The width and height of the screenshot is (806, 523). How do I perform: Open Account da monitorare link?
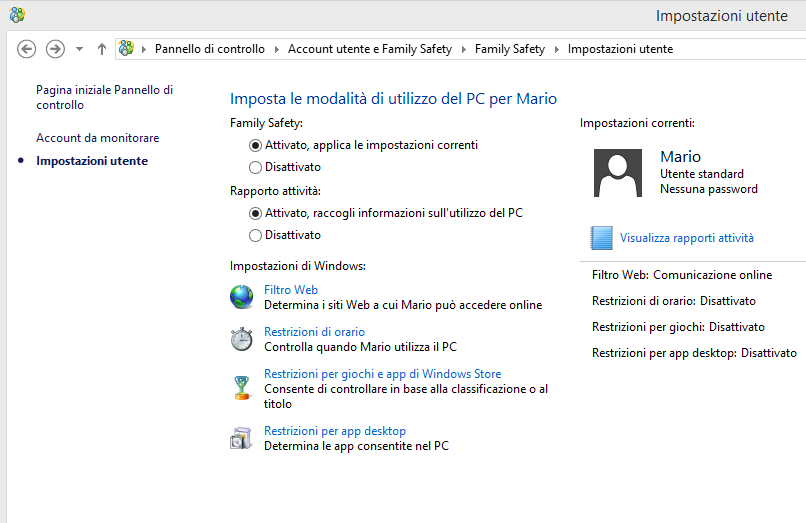pyautogui.click(x=98, y=138)
